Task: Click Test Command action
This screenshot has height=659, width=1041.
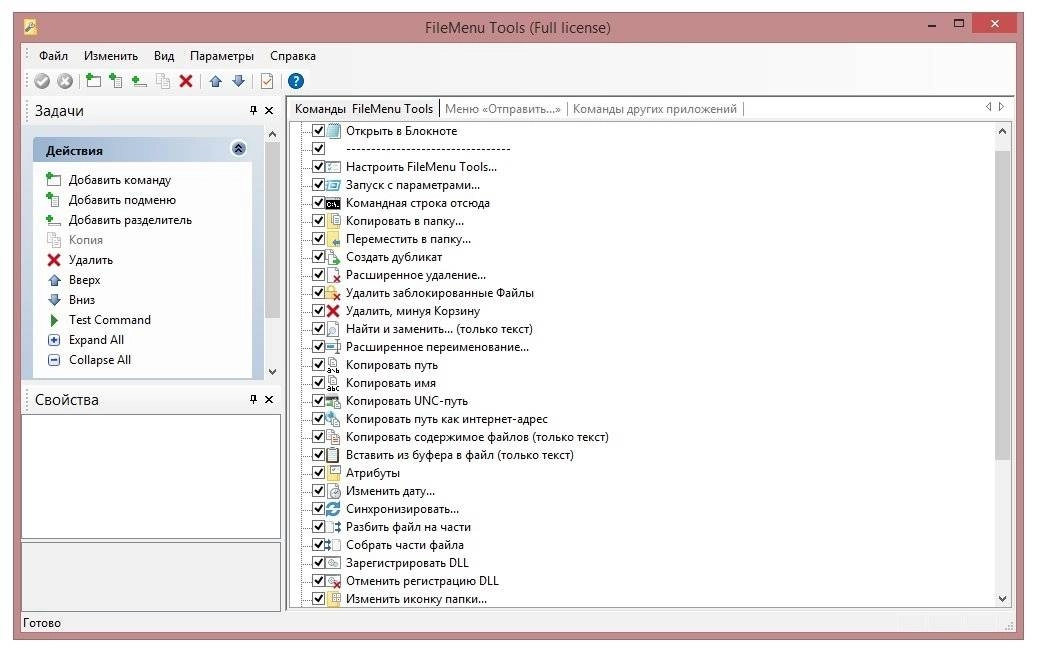Action: [x=110, y=320]
